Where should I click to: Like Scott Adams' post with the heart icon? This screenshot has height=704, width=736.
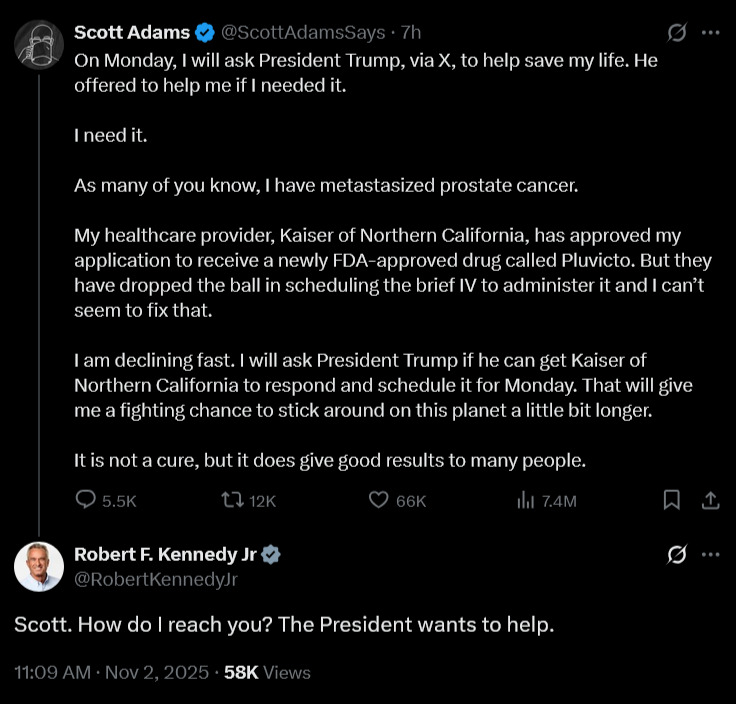pyautogui.click(x=379, y=500)
